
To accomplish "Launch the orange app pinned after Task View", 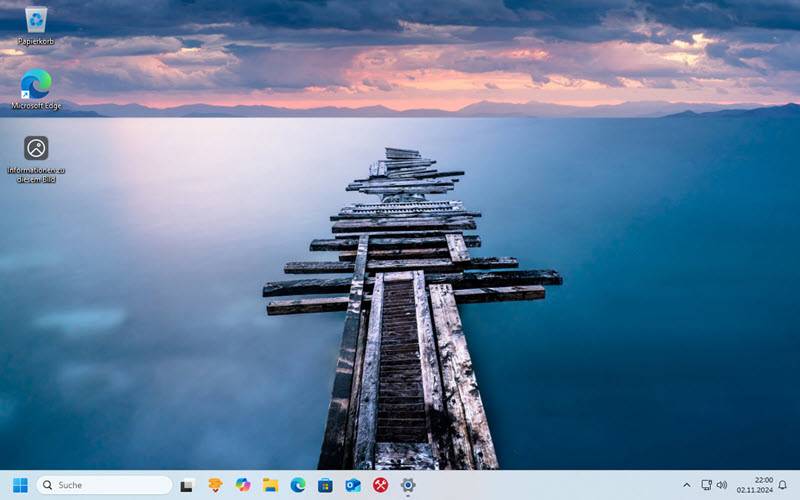I will coord(215,485).
